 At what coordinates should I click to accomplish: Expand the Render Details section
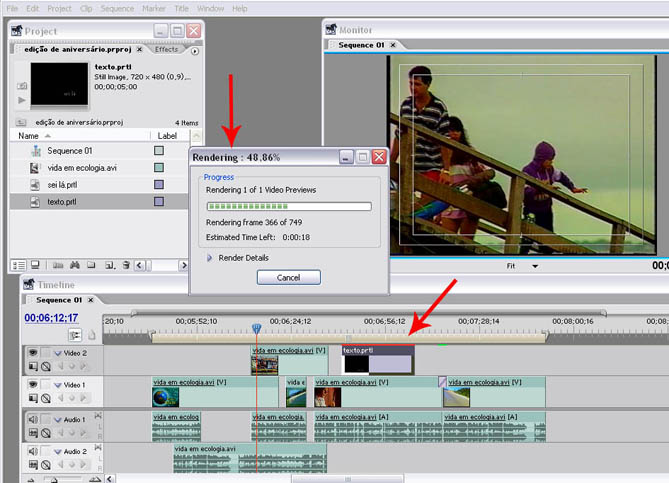tap(210, 257)
